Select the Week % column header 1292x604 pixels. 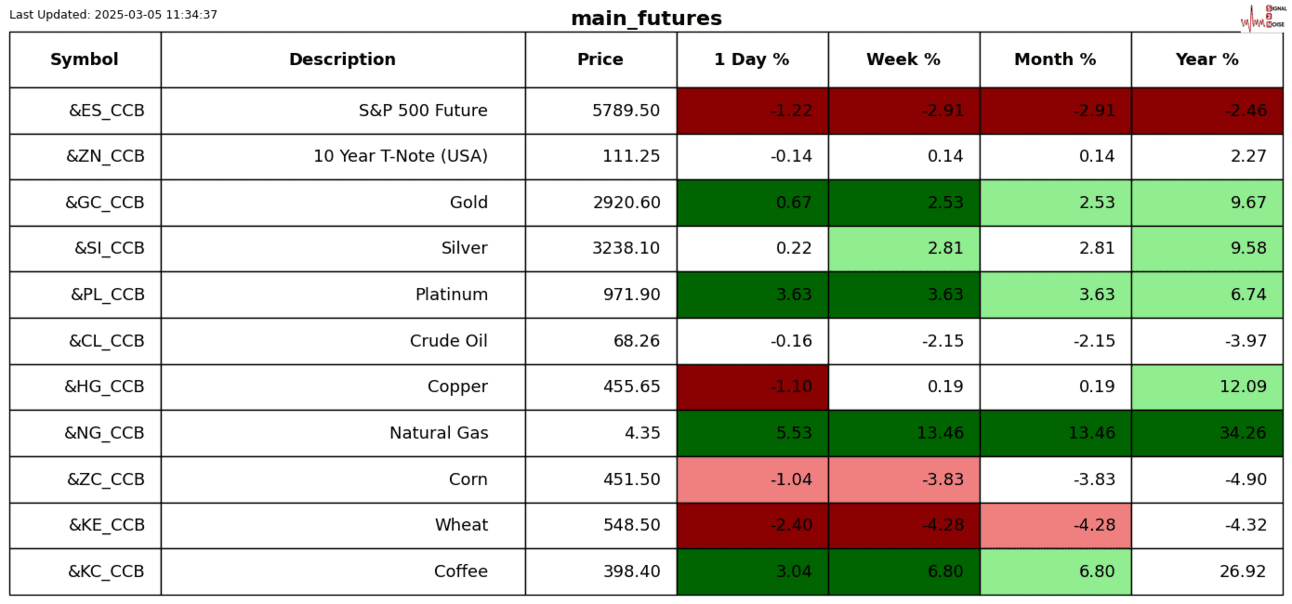904,60
